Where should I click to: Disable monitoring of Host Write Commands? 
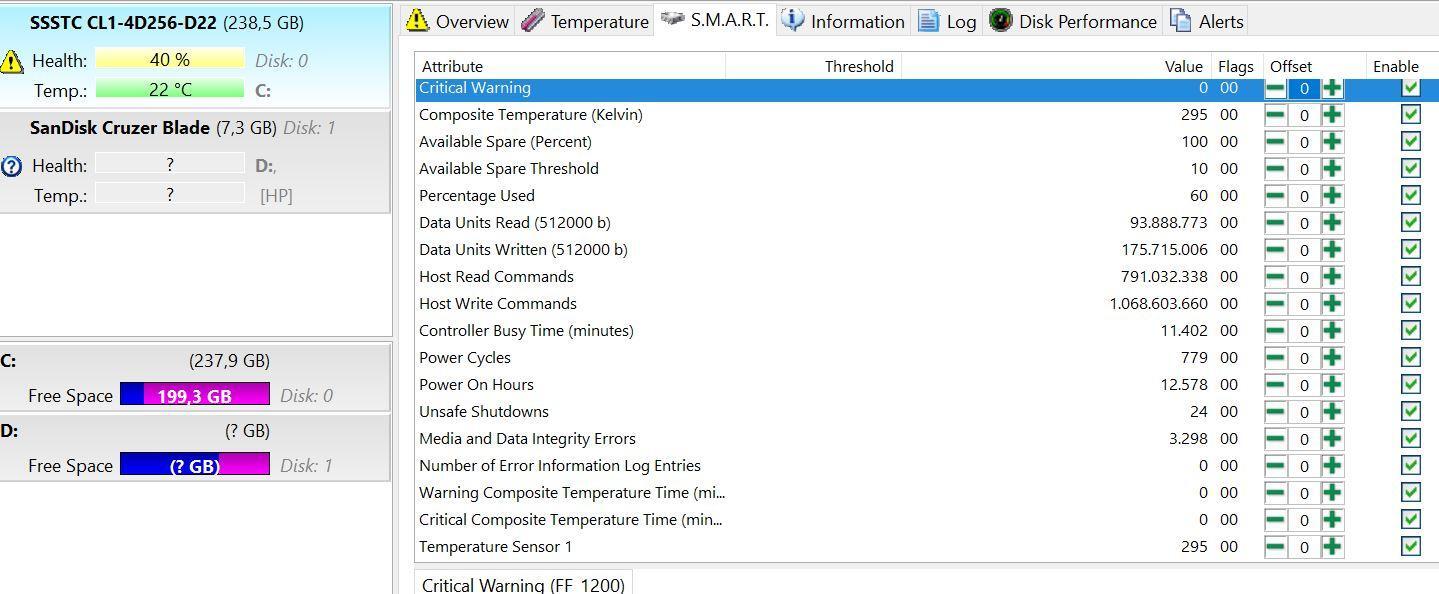[x=1411, y=304]
